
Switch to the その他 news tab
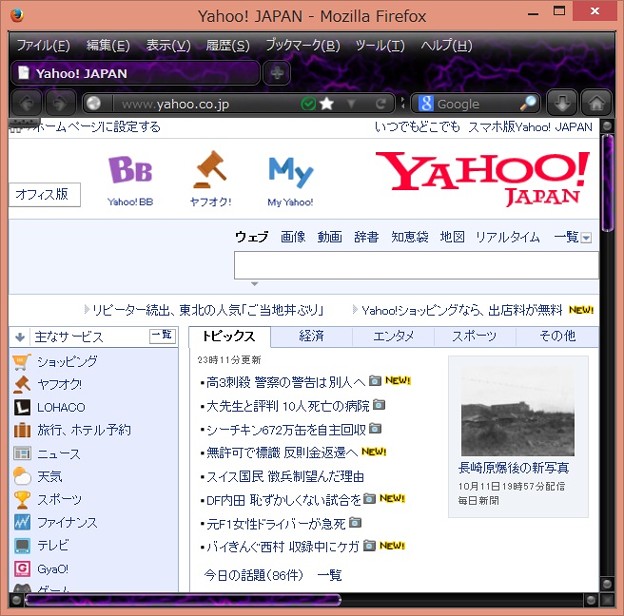point(558,336)
